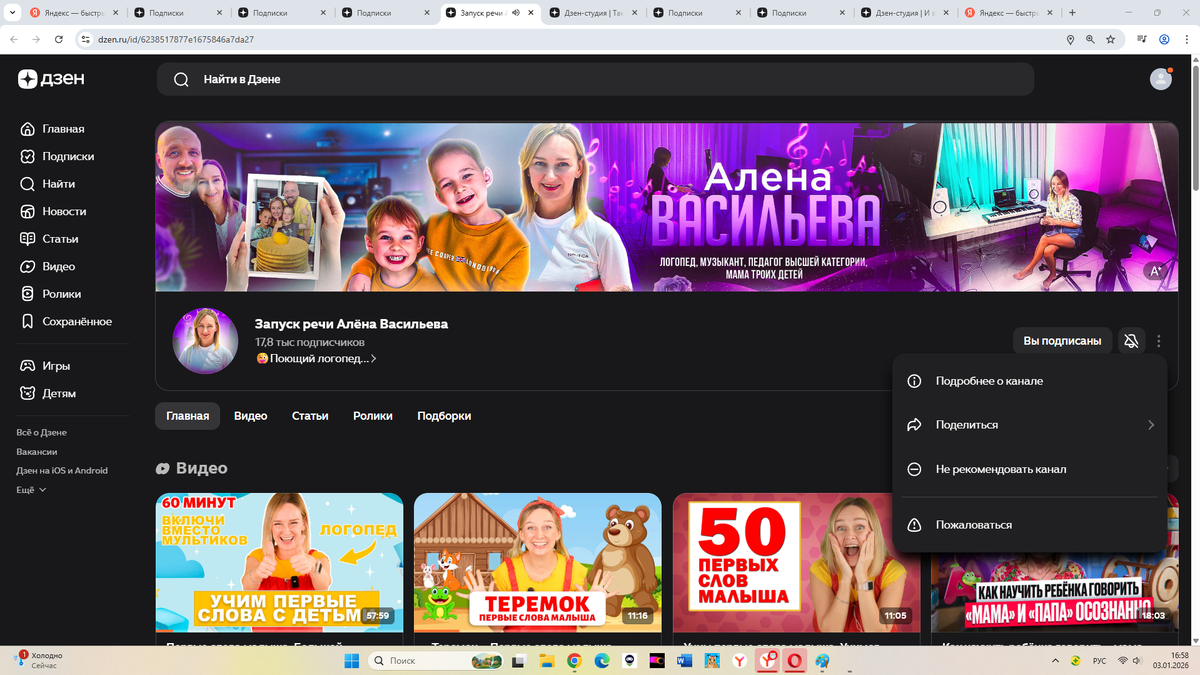Screen dimensions: 1200x675
Task: Open Подробнее о канале
Action: (x=988, y=380)
